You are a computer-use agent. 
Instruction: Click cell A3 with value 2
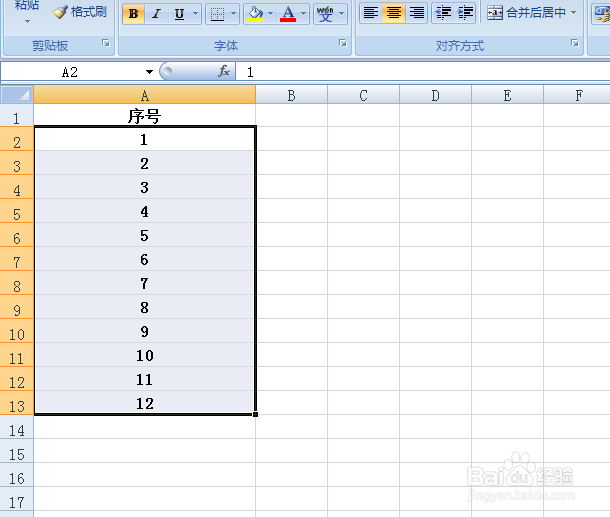click(x=145, y=163)
